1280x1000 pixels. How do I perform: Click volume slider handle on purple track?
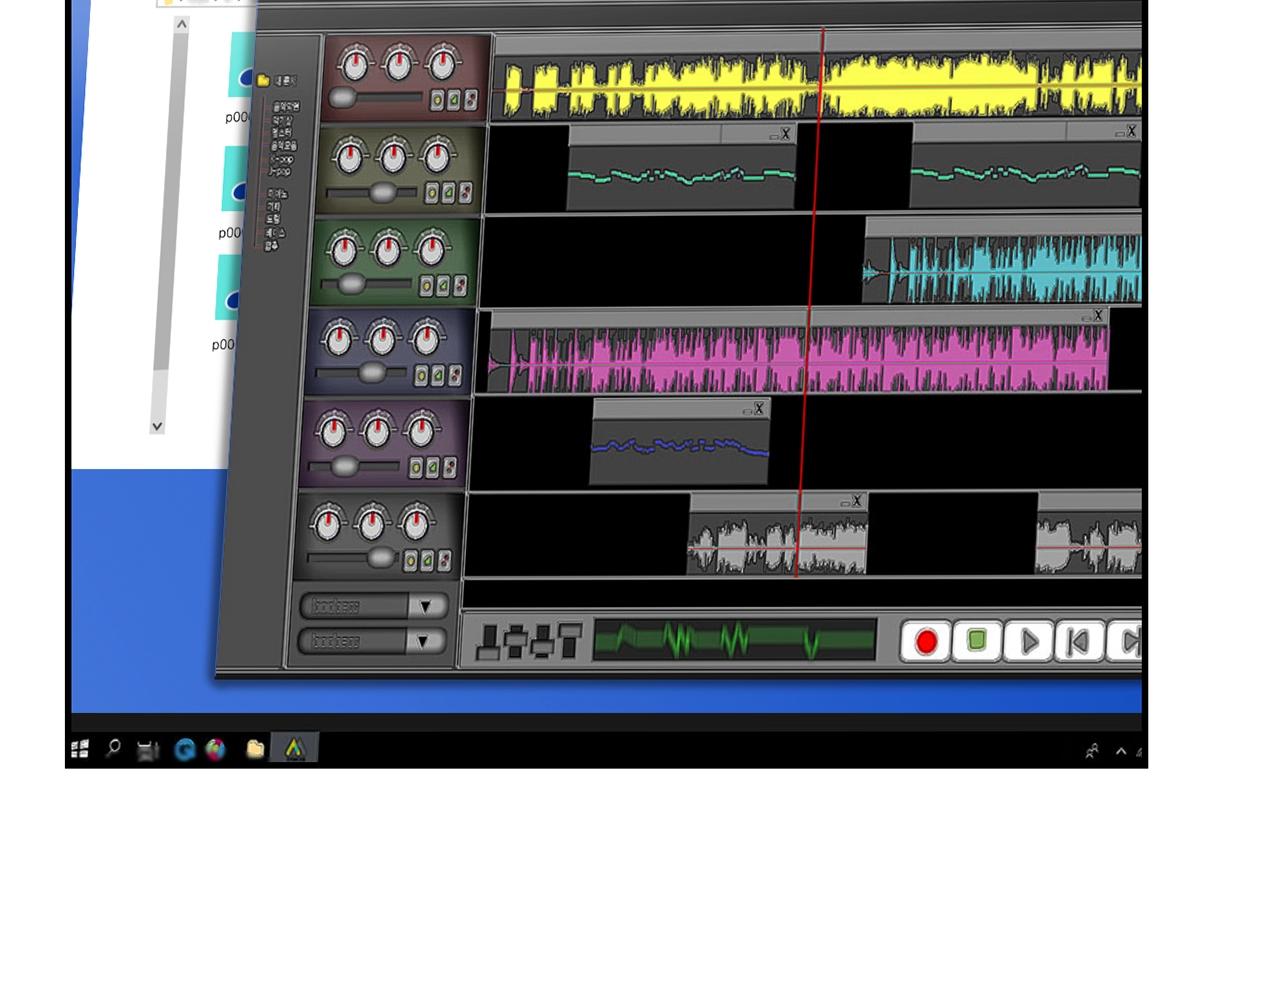point(345,467)
